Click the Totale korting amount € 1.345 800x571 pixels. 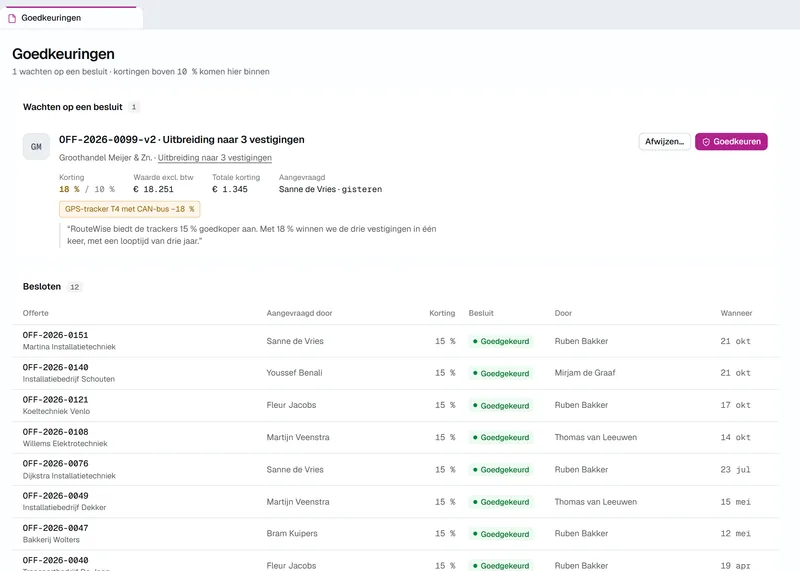click(230, 189)
